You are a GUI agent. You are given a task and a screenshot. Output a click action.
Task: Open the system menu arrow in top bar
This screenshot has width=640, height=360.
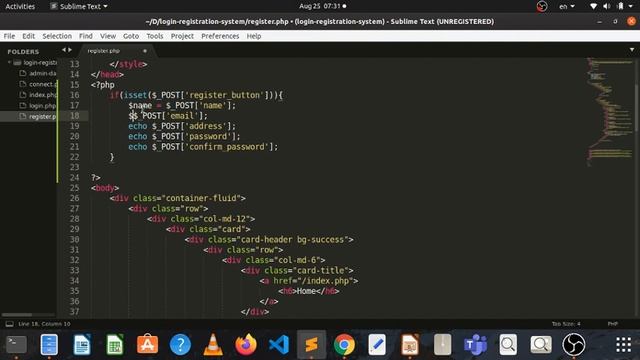click(631, 6)
